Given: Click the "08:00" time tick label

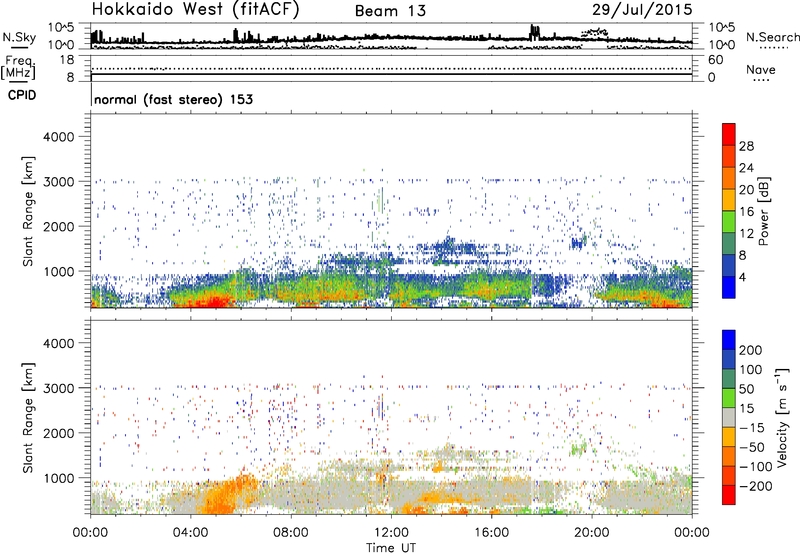Looking at the screenshot, I should point(291,533).
